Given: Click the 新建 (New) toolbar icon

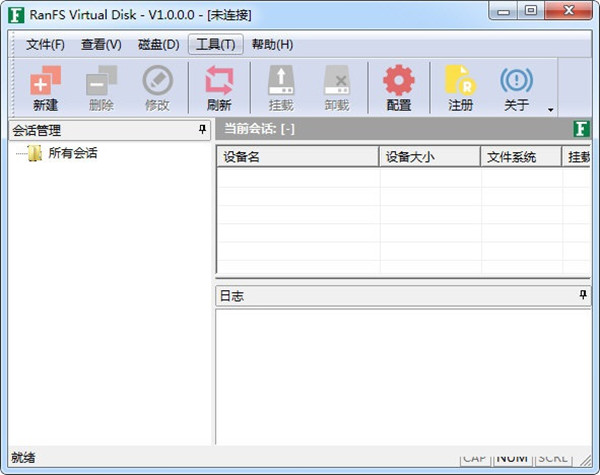Looking at the screenshot, I should (46, 88).
